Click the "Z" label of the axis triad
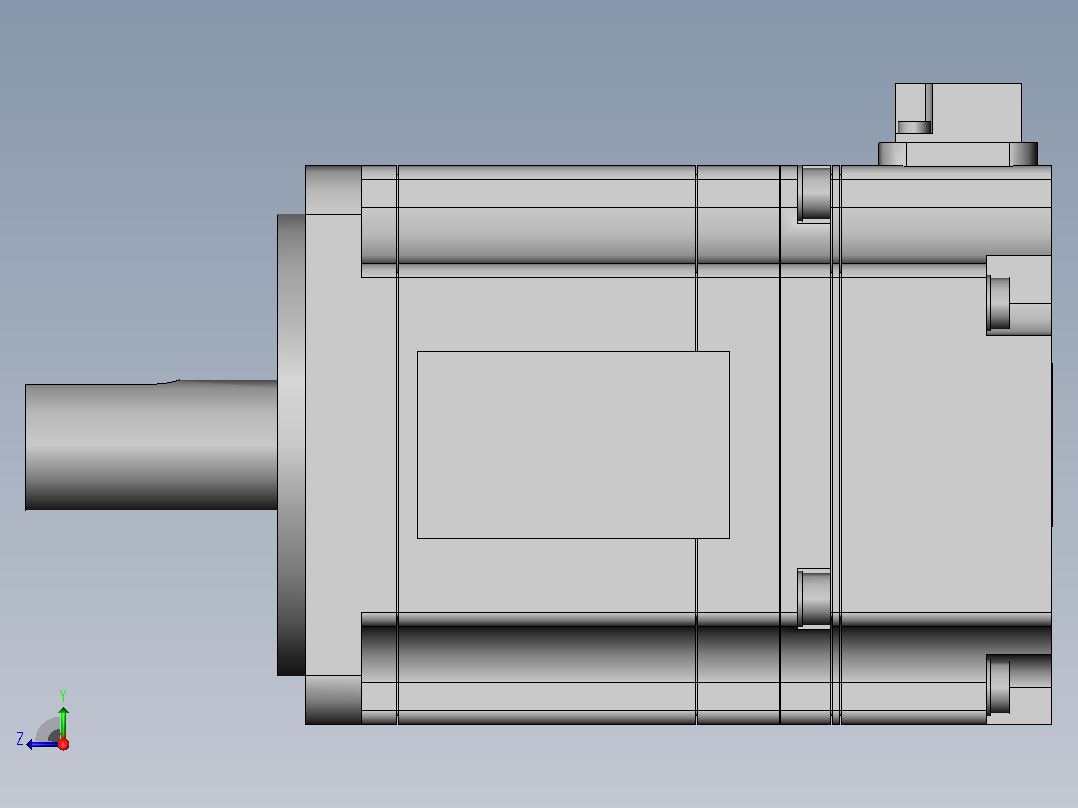The image size is (1078, 808). (x=21, y=739)
